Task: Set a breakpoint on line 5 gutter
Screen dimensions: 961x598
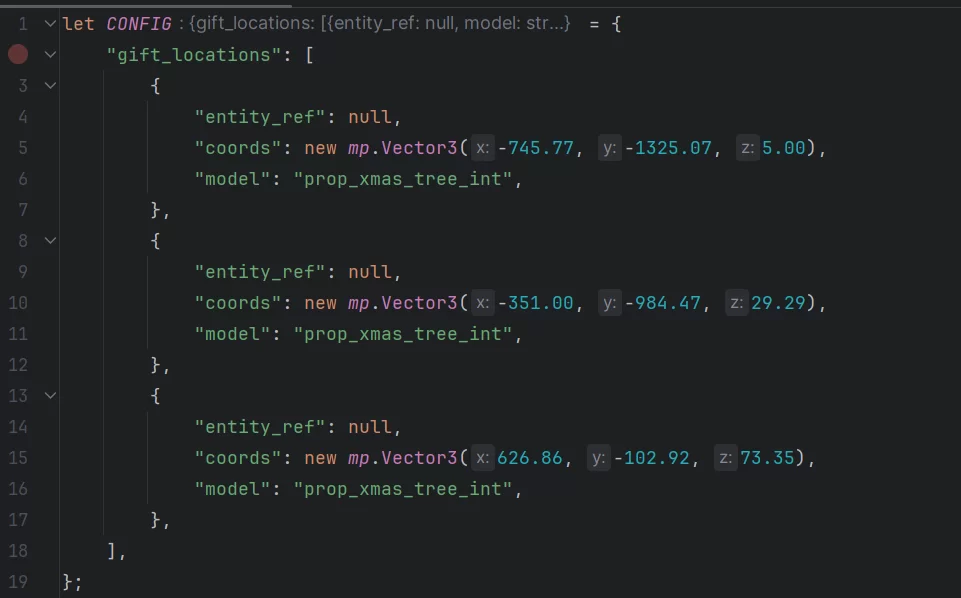Action: 18,147
